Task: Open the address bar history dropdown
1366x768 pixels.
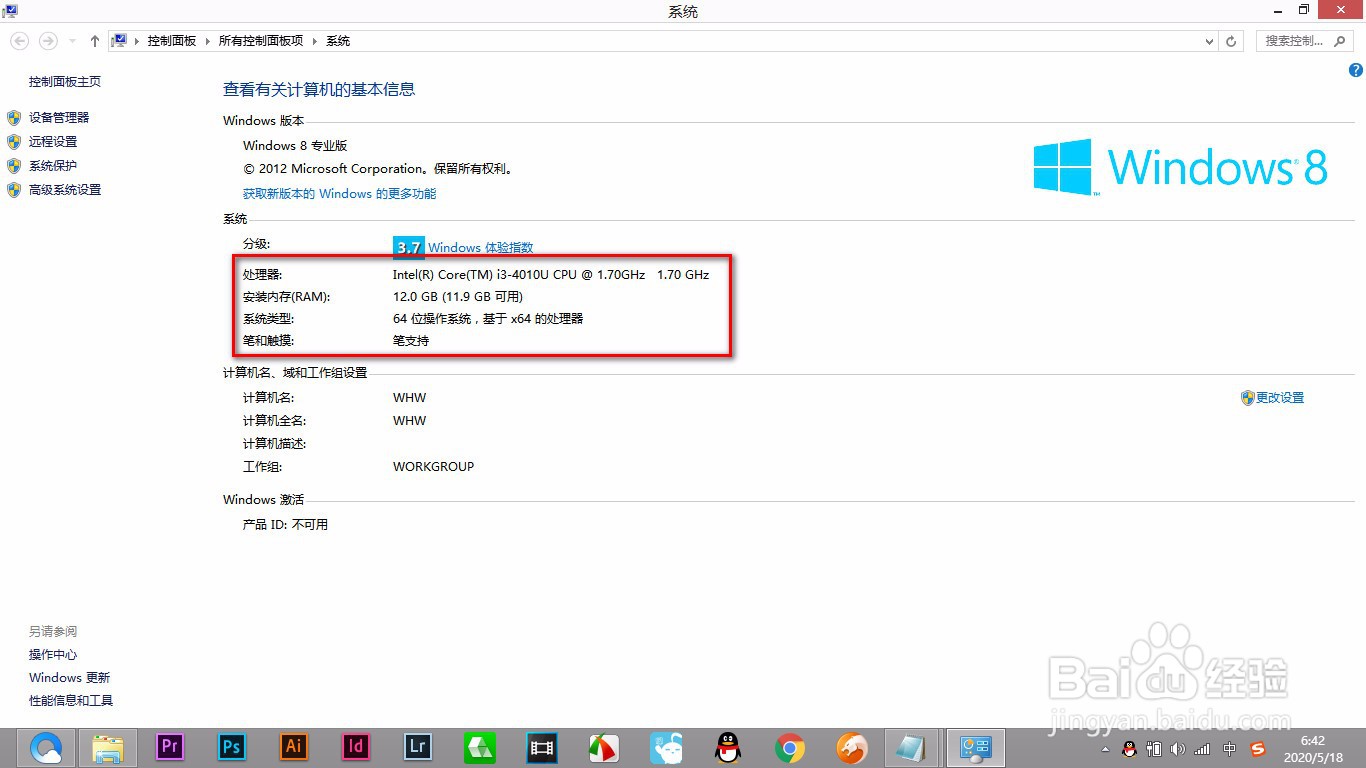Action: pyautogui.click(x=1209, y=41)
